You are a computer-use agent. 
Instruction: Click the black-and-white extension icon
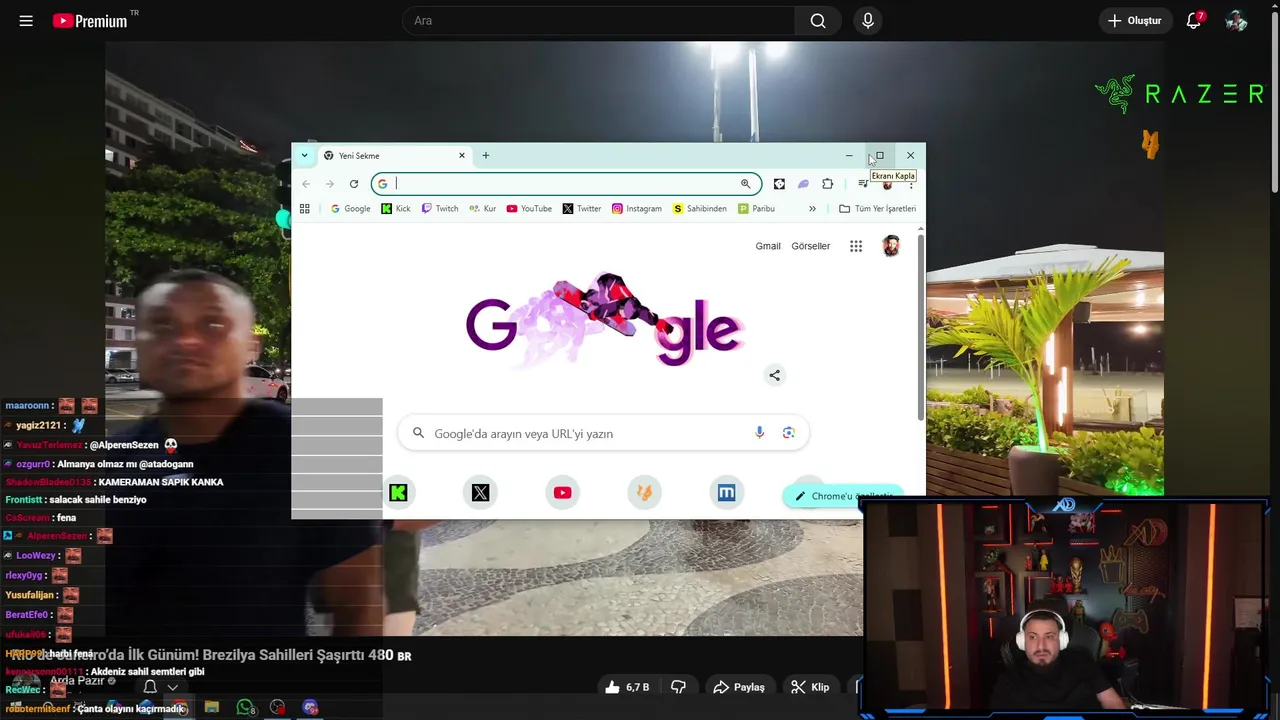point(779,184)
